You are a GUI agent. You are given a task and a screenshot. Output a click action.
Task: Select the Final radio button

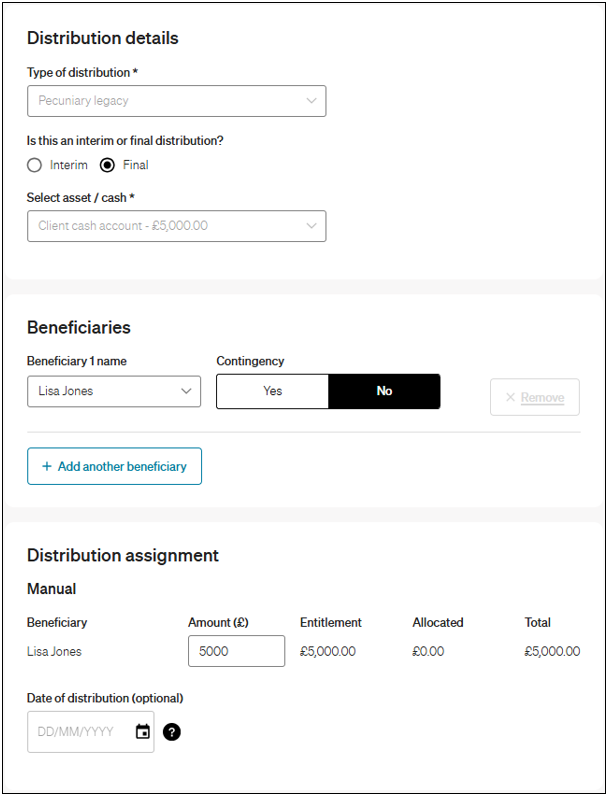(x=108, y=165)
